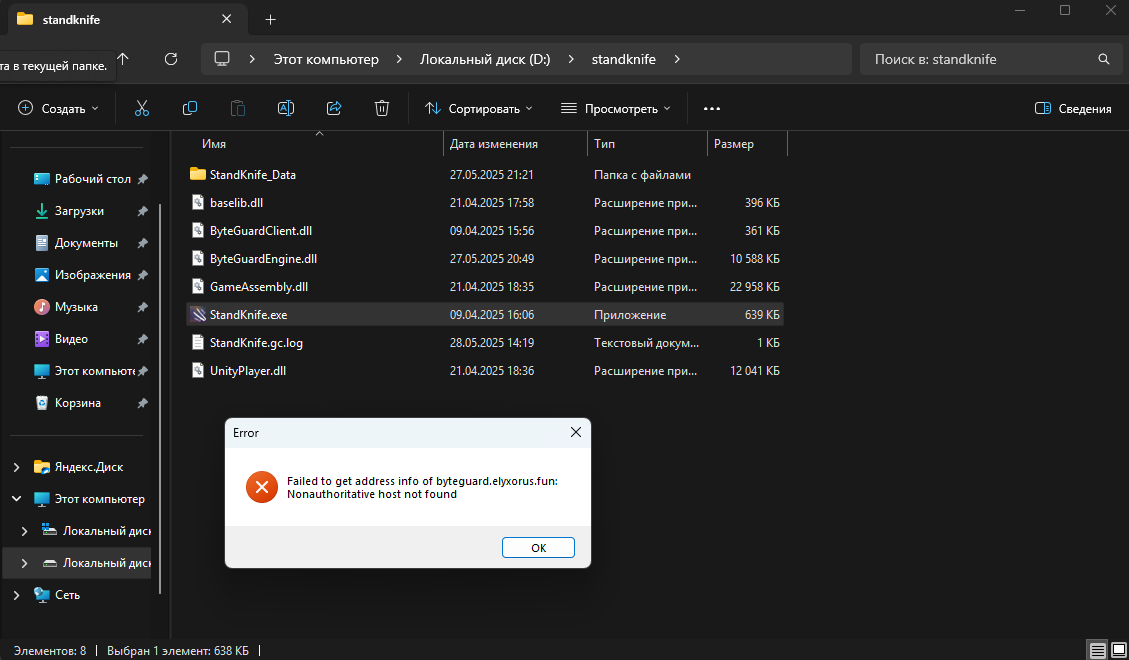Expand Яндекс.Диск tree node
This screenshot has width=1129, height=660.
(x=17, y=467)
